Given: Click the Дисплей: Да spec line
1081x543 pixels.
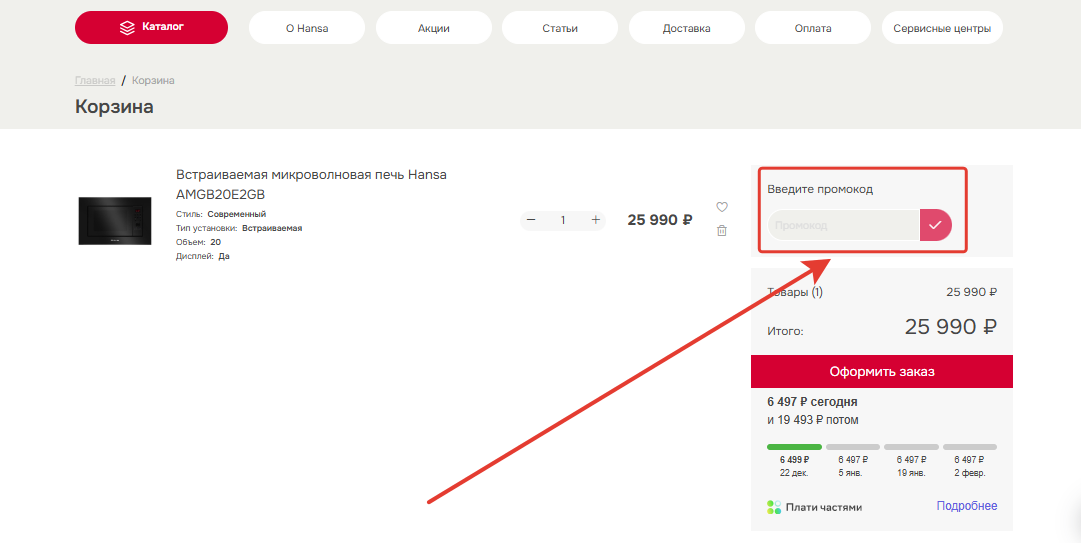Looking at the screenshot, I should click(x=203, y=256).
